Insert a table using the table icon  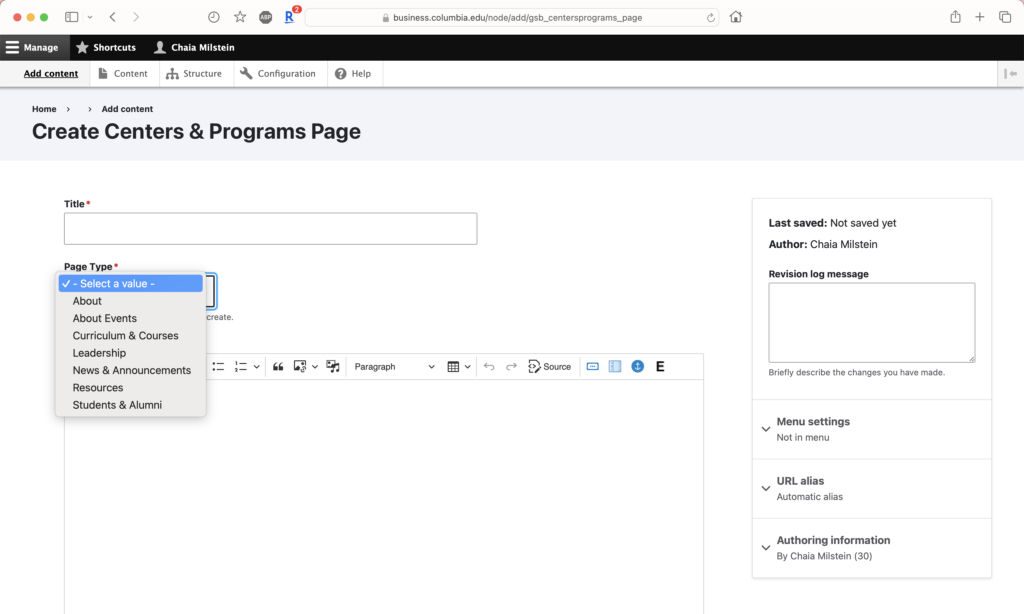tap(452, 366)
